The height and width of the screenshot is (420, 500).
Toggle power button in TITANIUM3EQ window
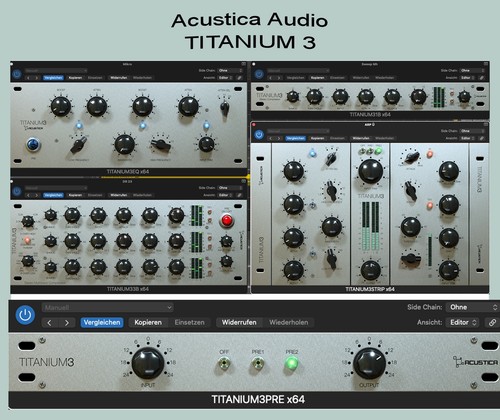pos(17,74)
